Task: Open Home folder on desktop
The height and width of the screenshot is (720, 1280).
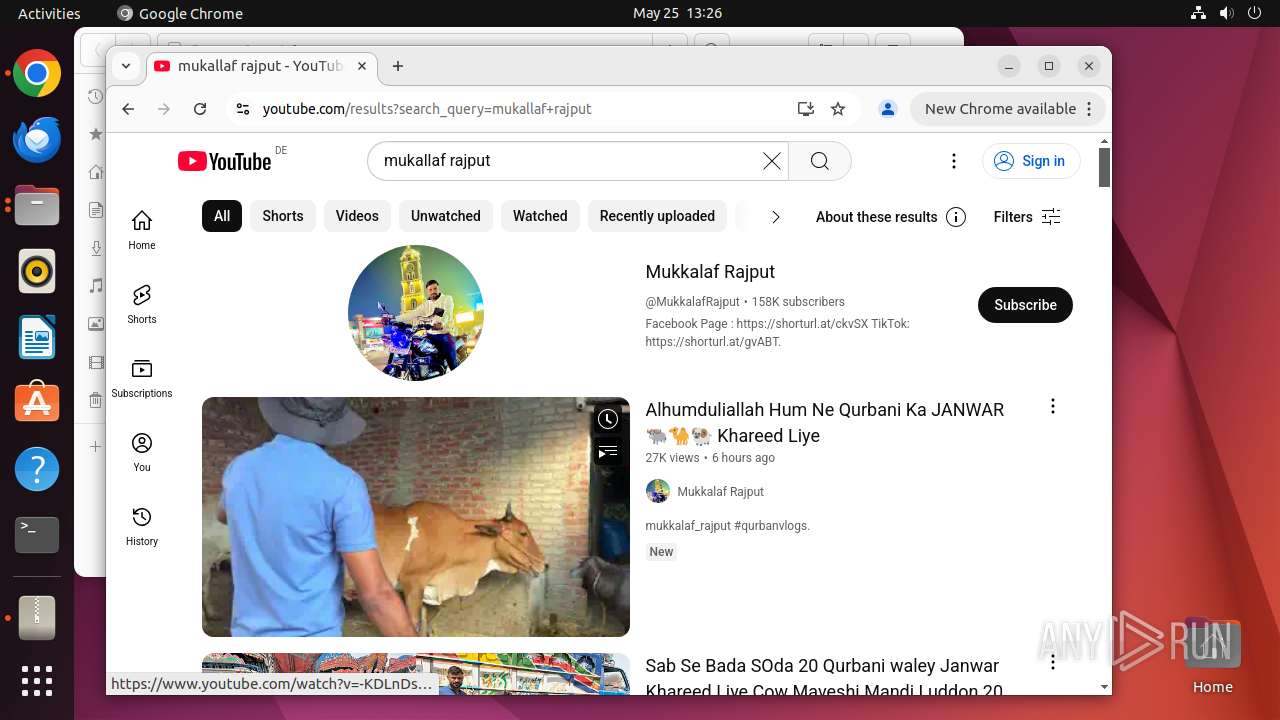Action: (x=1213, y=657)
